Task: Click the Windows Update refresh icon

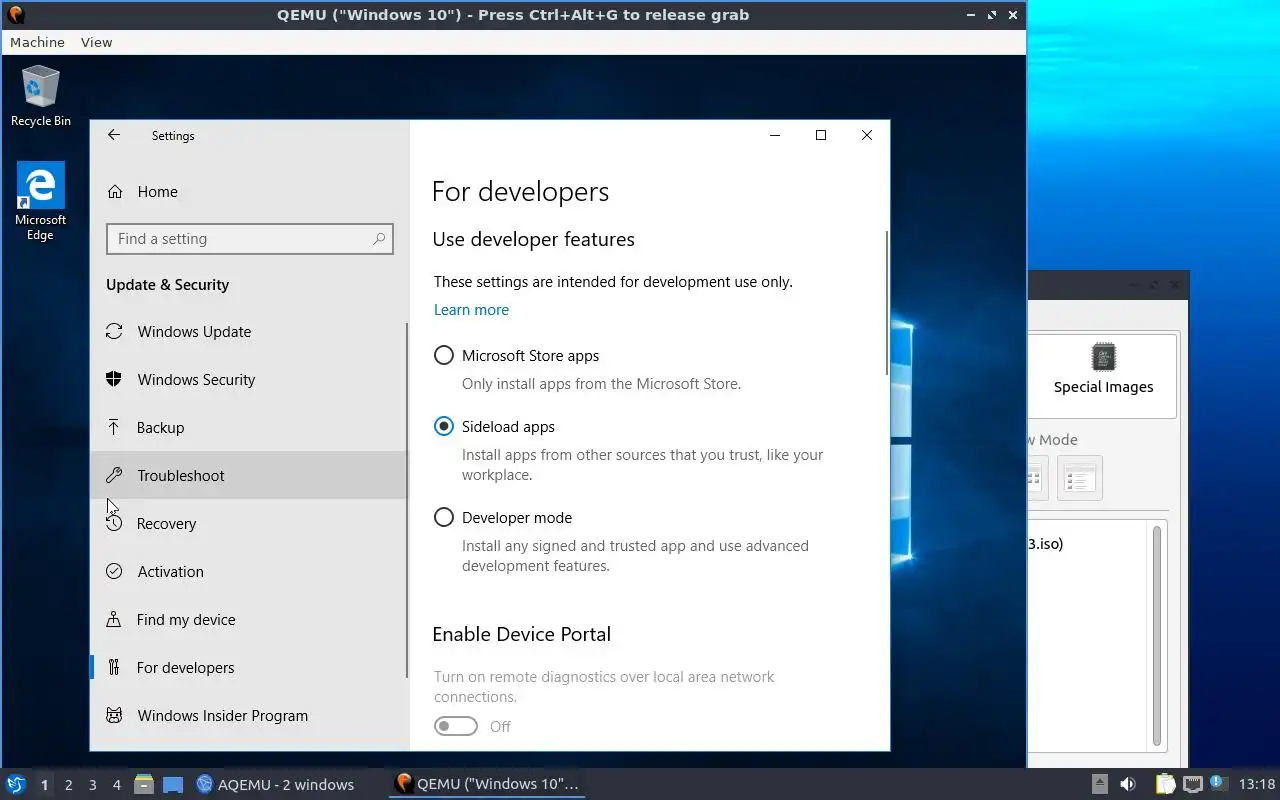Action: [114, 332]
